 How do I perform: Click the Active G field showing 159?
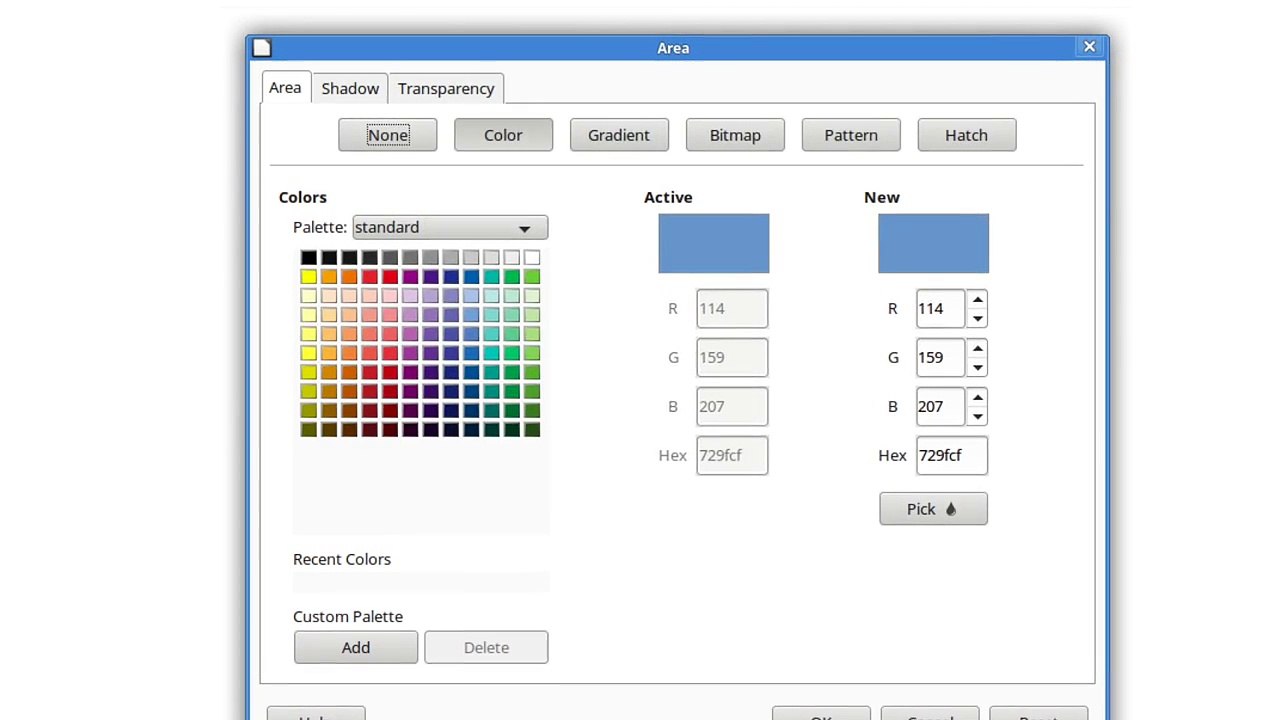732,357
